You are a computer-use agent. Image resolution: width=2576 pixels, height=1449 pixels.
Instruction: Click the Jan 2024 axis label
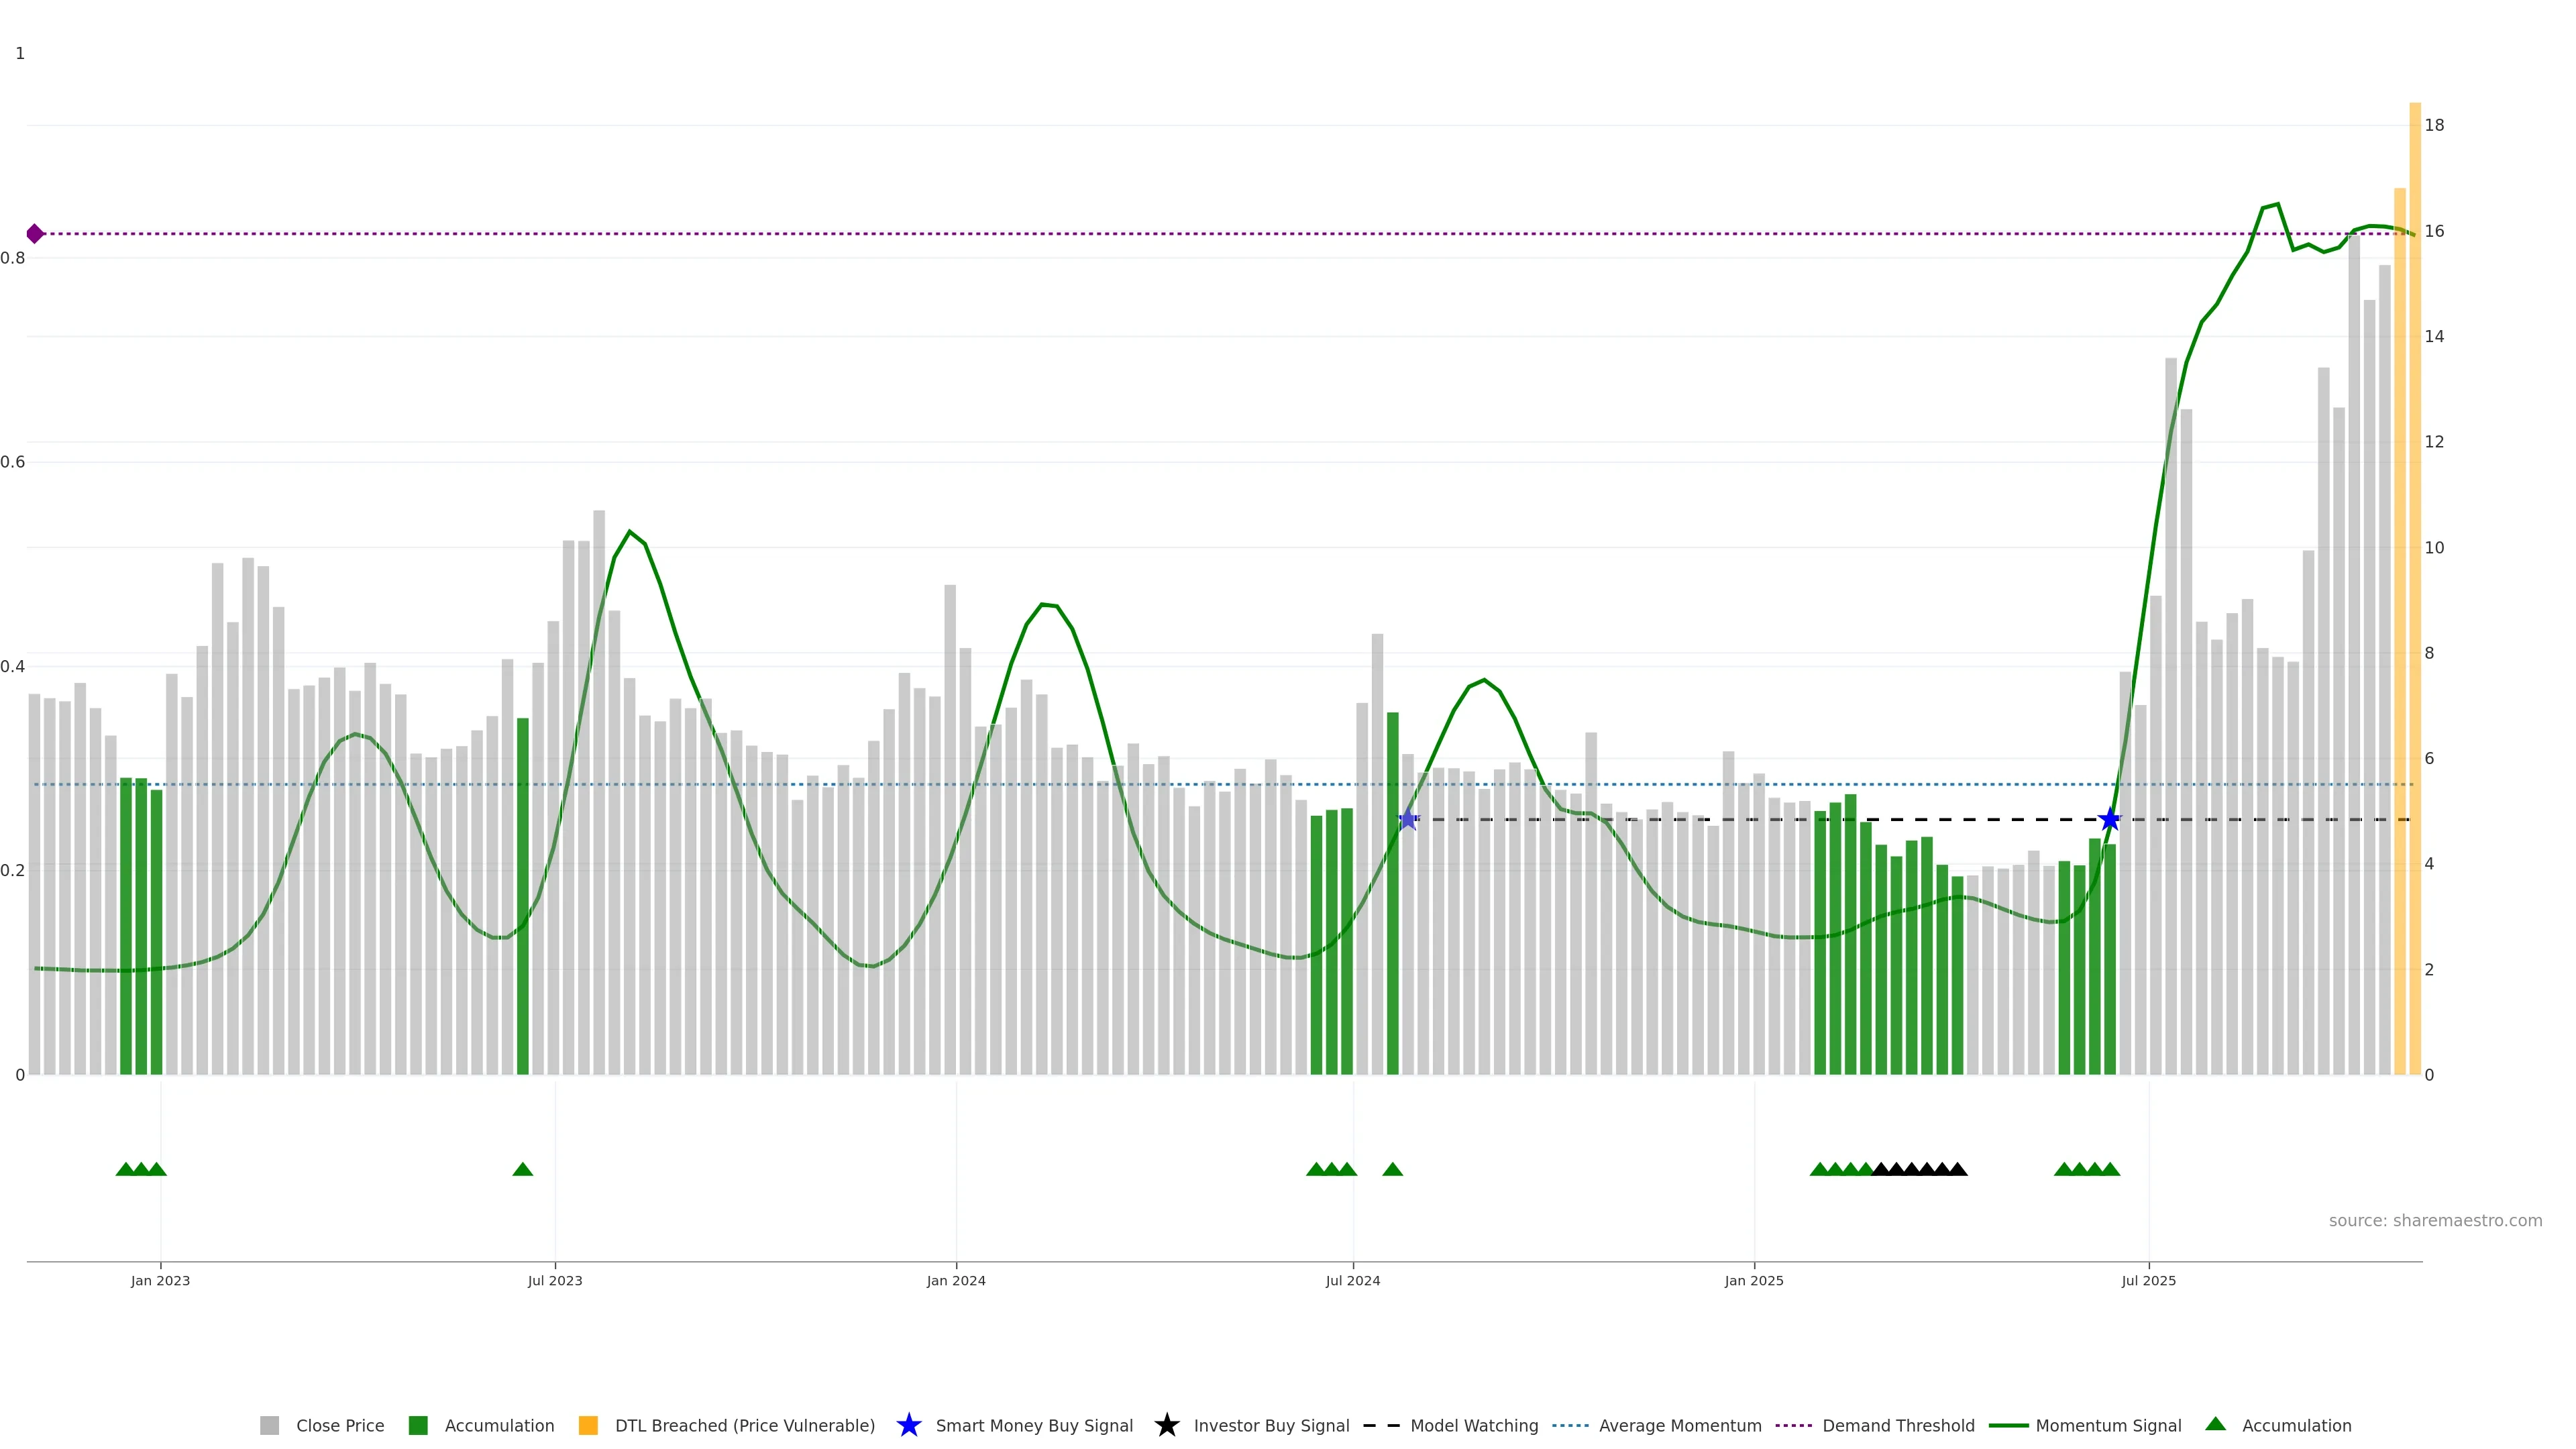956,1281
